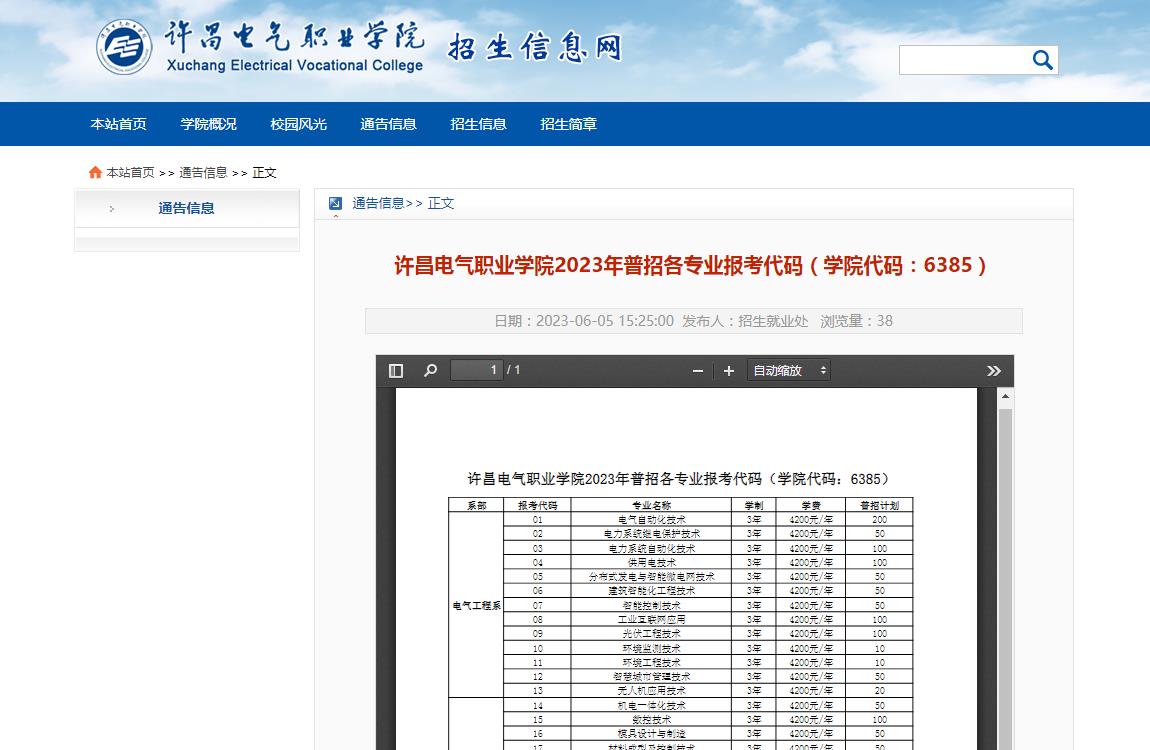
Task: Click 普招计划 column header
Action: click(879, 505)
